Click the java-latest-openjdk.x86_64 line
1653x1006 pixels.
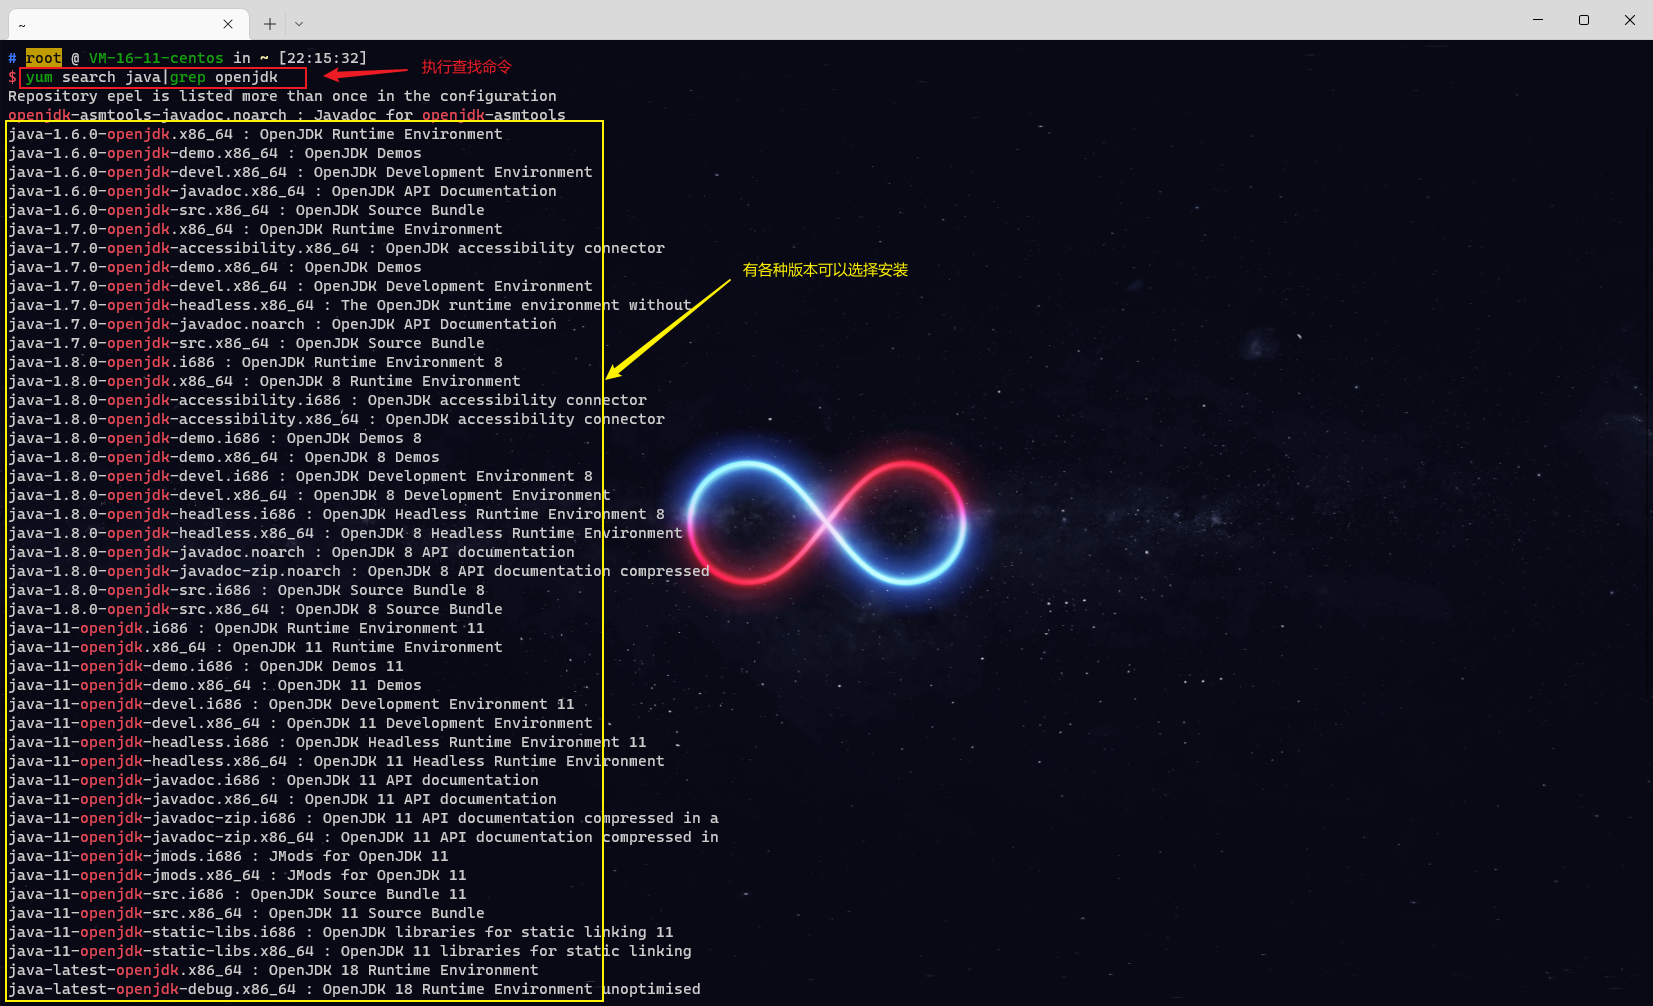point(273,970)
